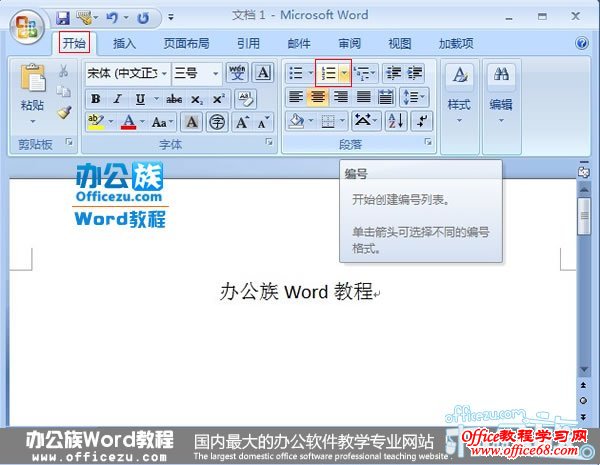Viewport: 600px width, 465px height.
Task: Click the Borders button
Action: click(328, 122)
